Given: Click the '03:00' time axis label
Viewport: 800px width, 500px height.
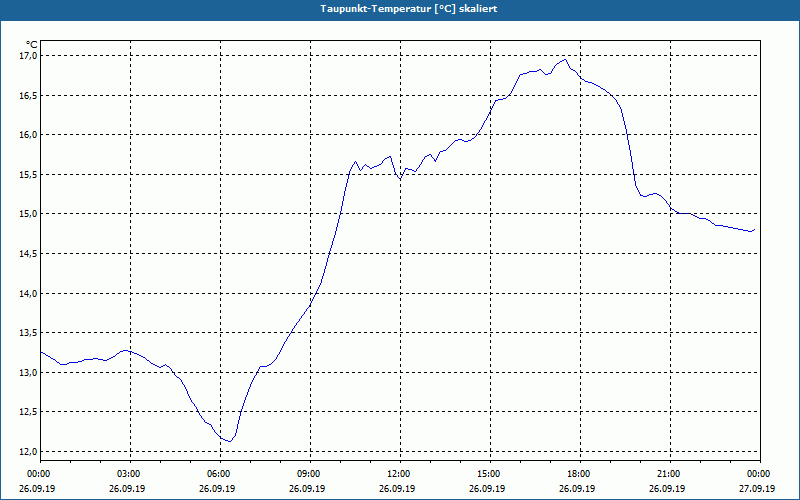Looking at the screenshot, I should coord(130,474).
